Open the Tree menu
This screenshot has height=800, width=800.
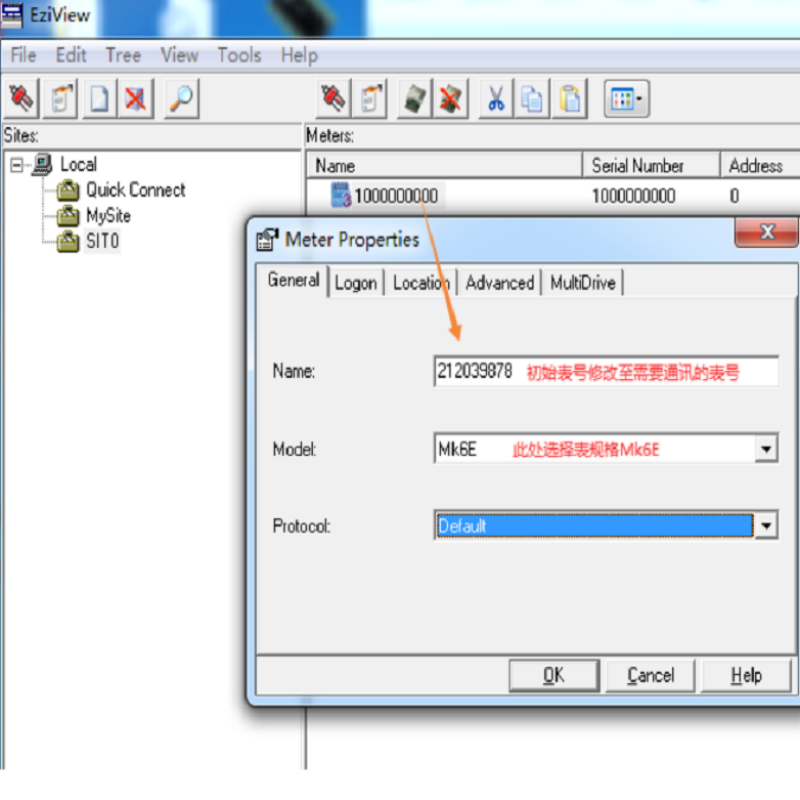click(123, 55)
